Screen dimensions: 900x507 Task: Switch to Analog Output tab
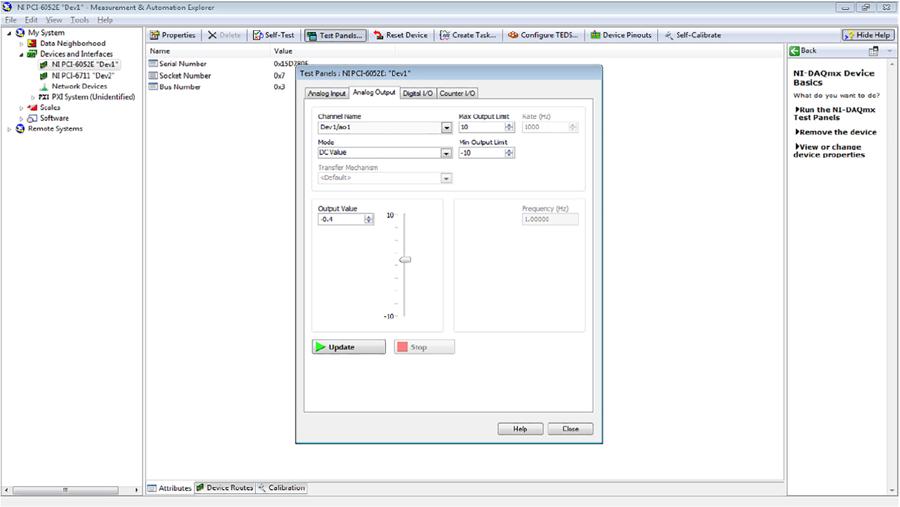374,92
